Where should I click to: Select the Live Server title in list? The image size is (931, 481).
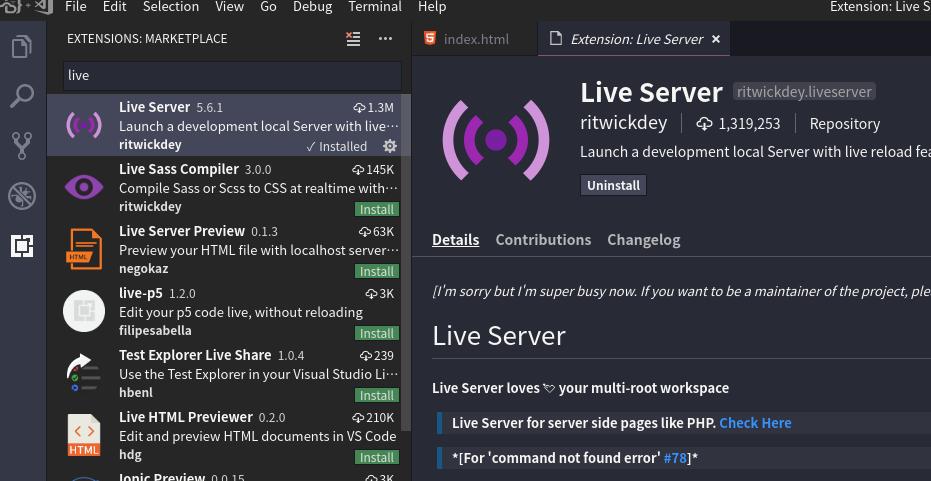(154, 107)
